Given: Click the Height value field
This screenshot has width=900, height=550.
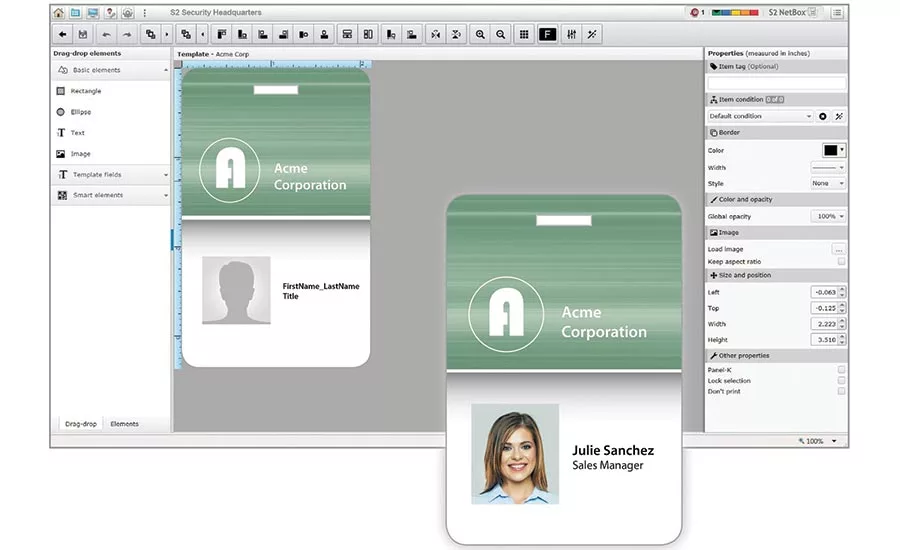Looking at the screenshot, I should [x=824, y=340].
